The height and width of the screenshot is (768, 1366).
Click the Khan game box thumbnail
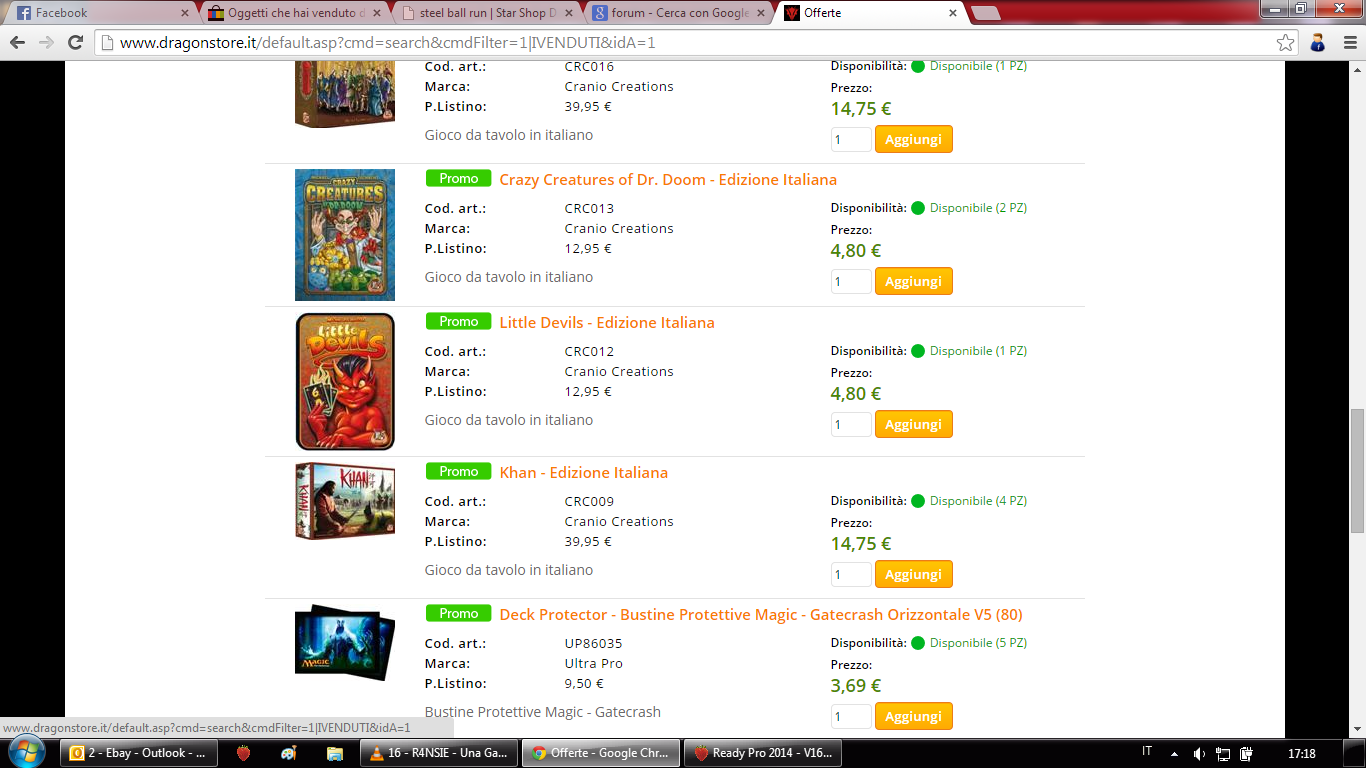point(345,501)
